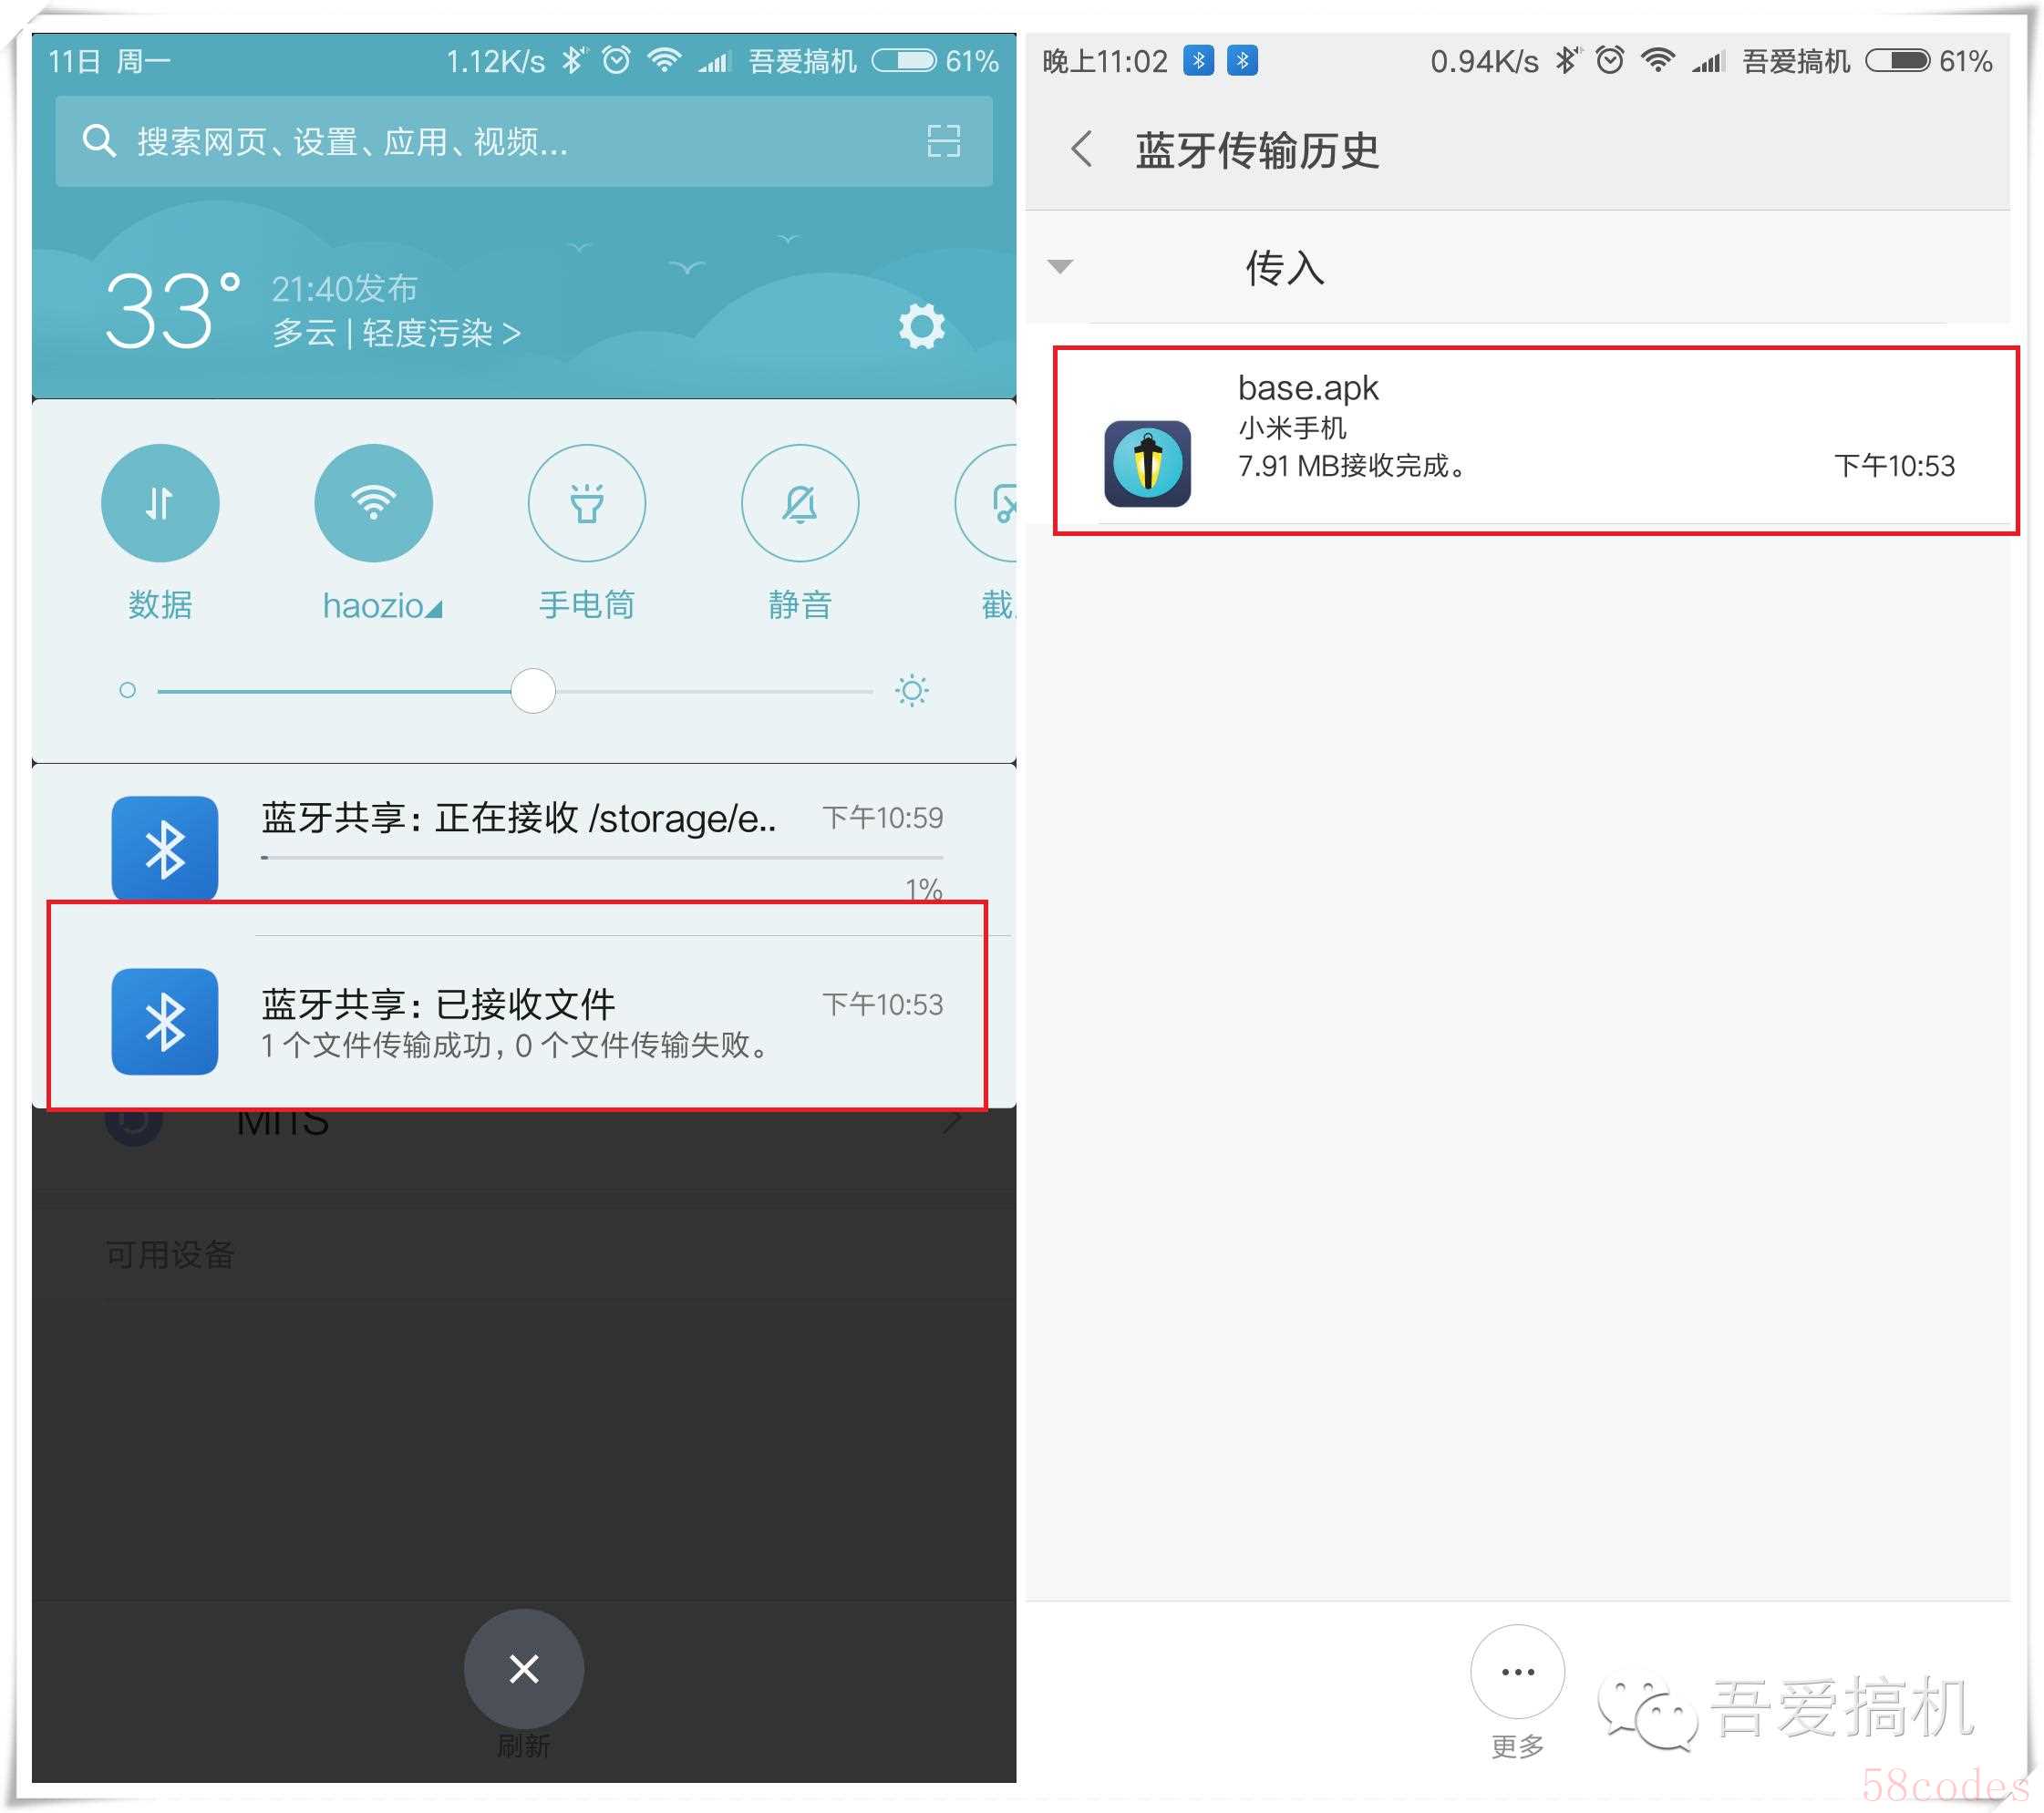The height and width of the screenshot is (1813, 2044).
Task: Tap the 33° temperature reading
Action: (173, 311)
